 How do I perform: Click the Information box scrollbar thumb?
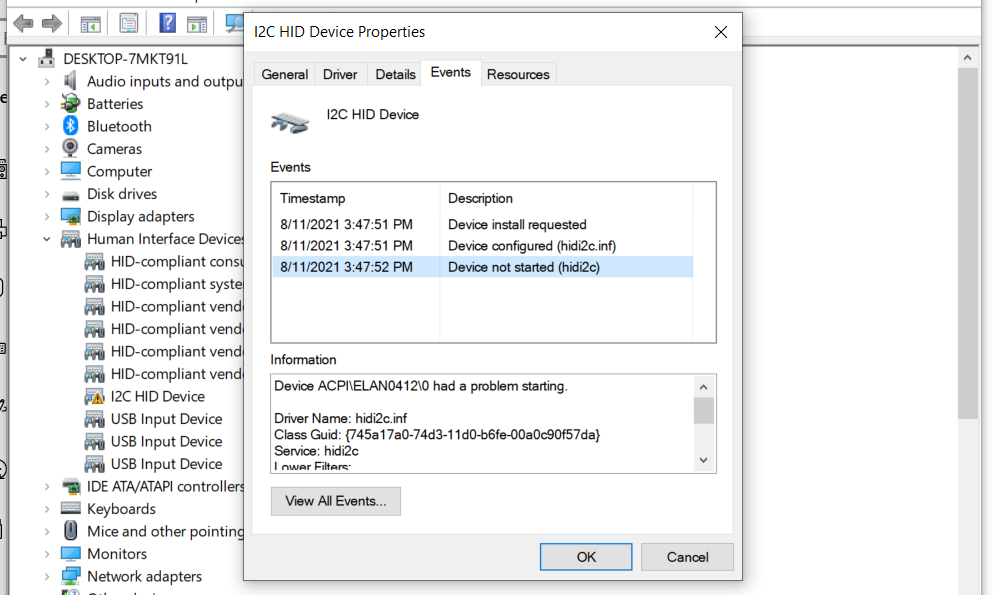tap(704, 410)
